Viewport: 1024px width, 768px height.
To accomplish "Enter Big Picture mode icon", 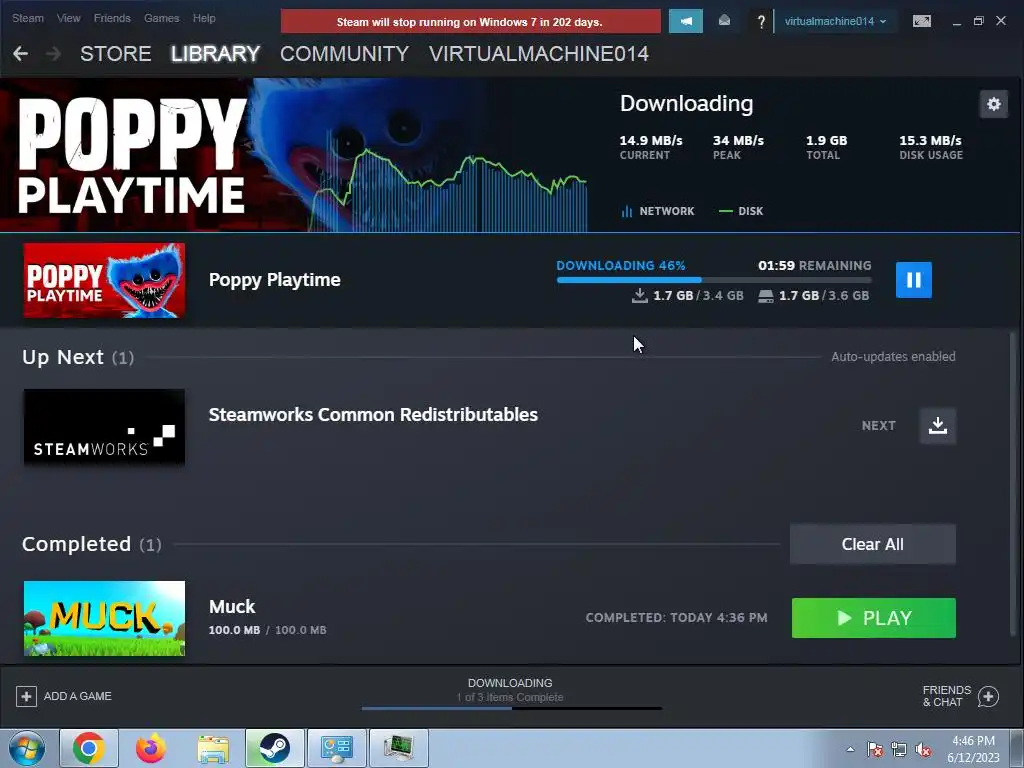I will 921,21.
